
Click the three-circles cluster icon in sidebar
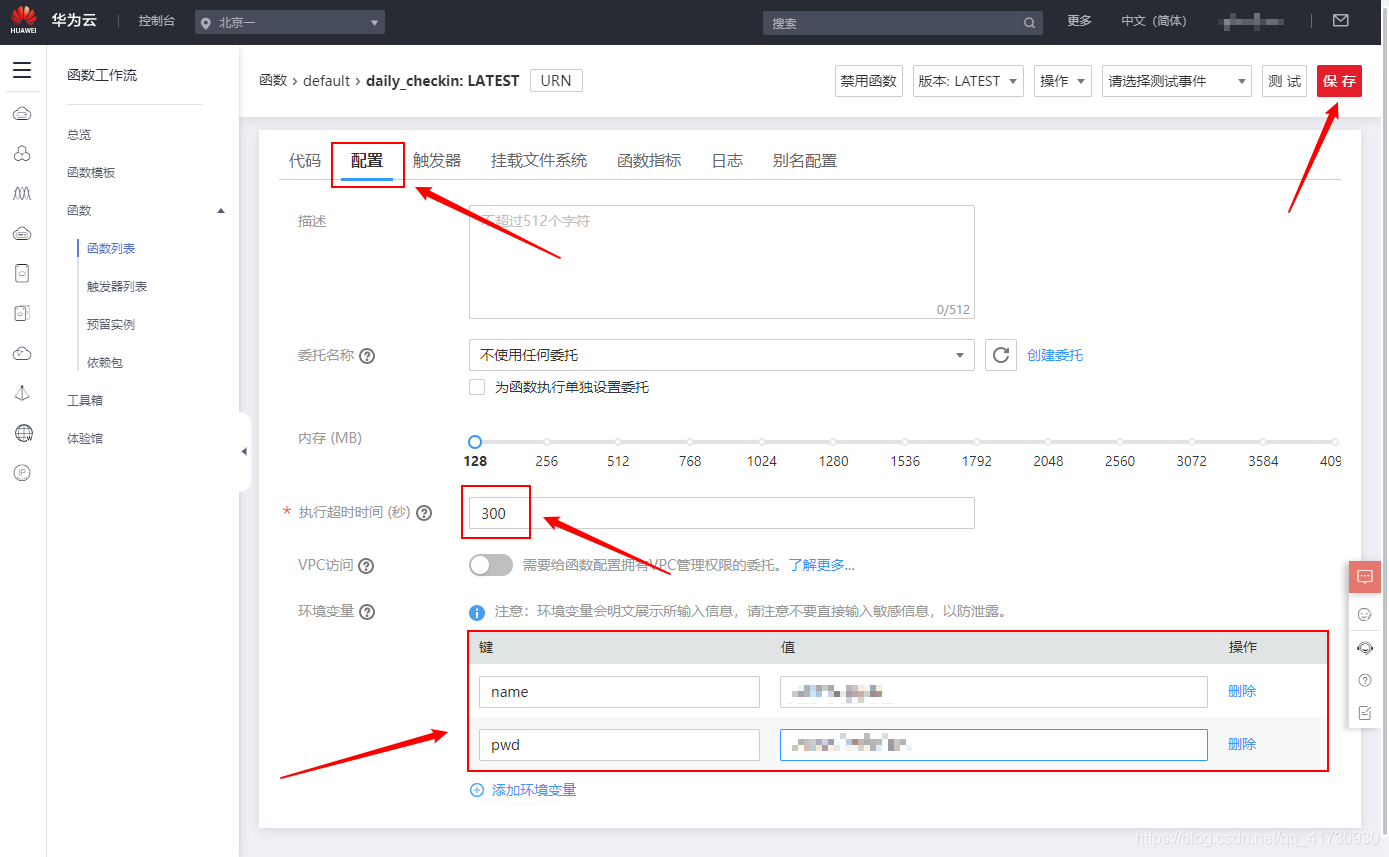point(22,153)
